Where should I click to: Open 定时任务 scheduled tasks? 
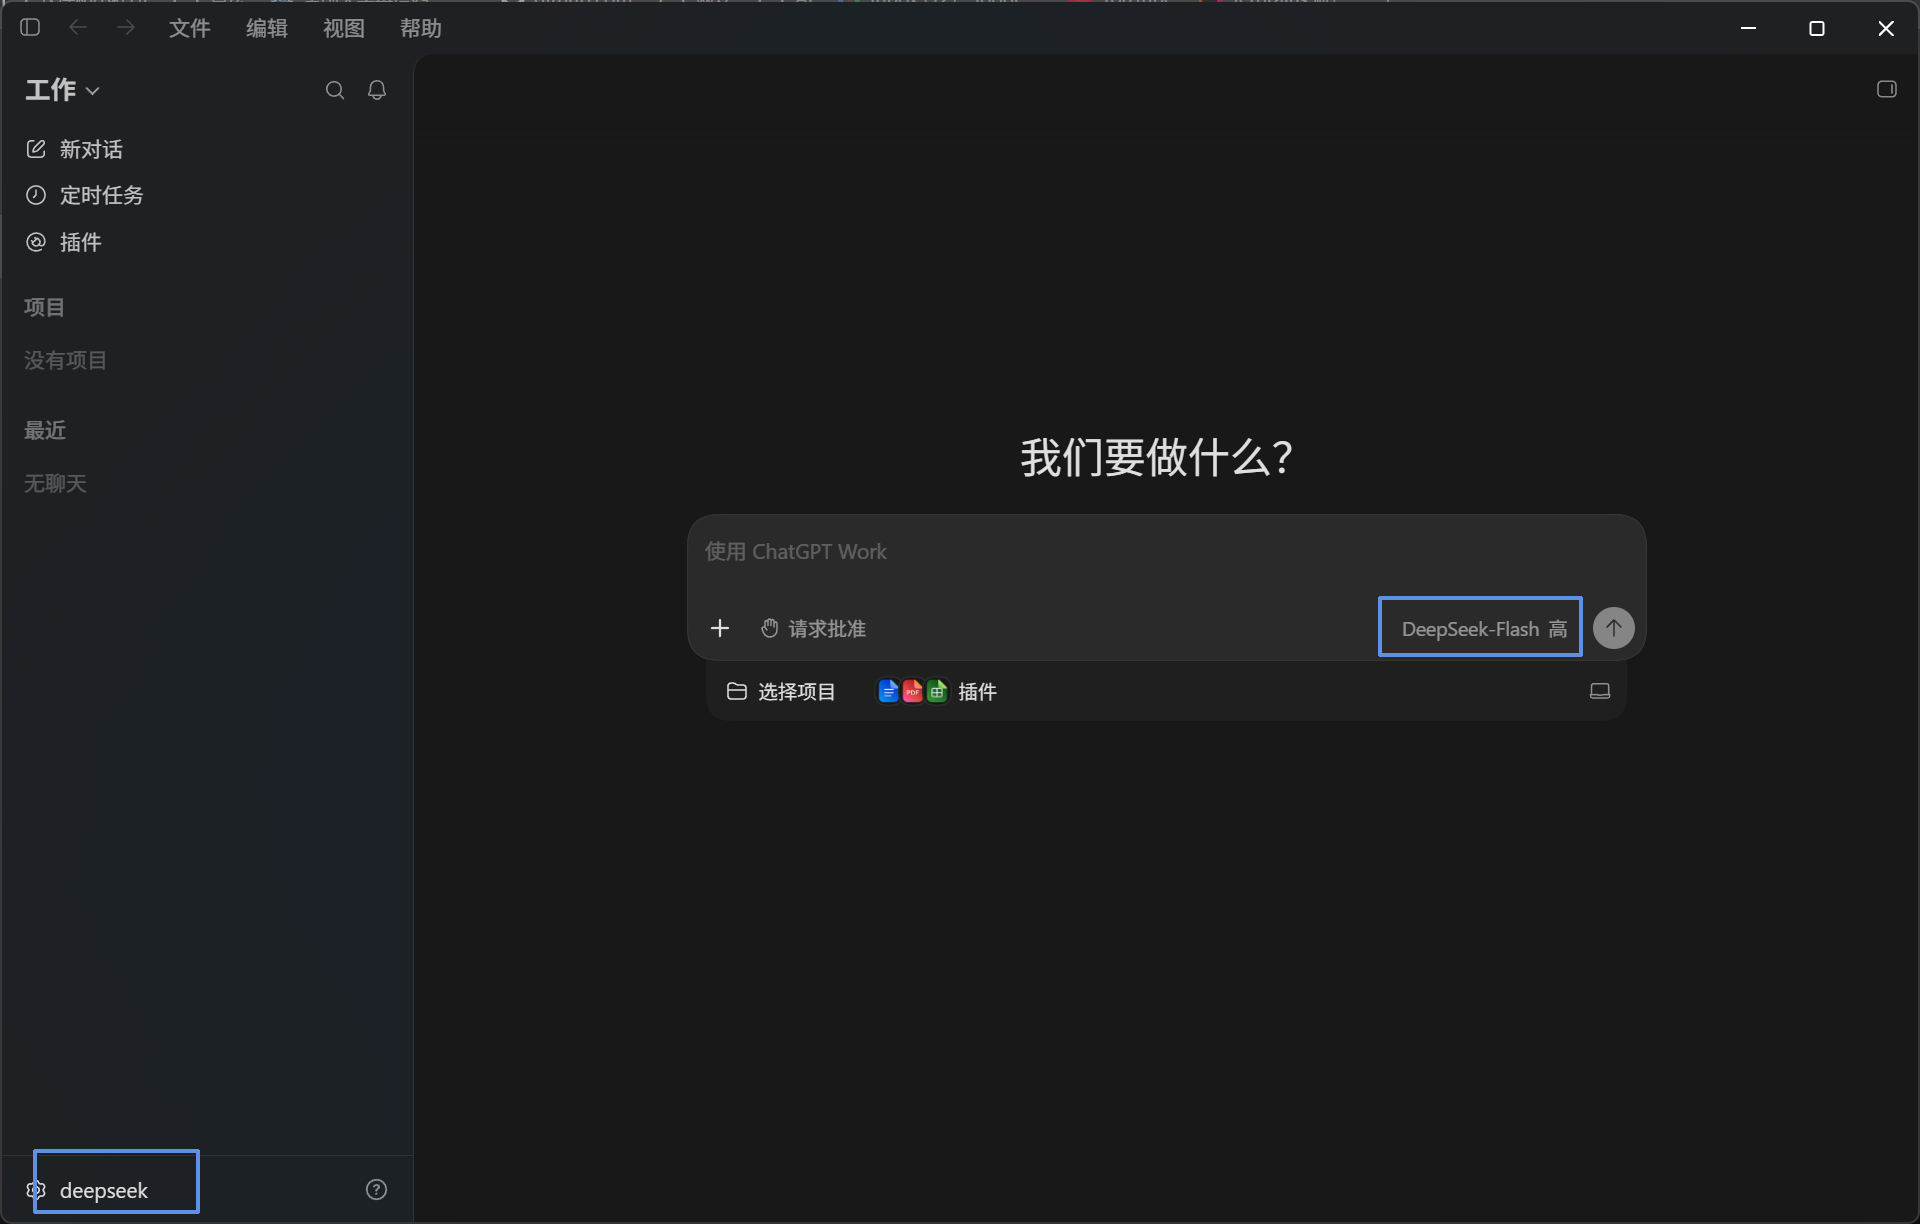tap(84, 195)
